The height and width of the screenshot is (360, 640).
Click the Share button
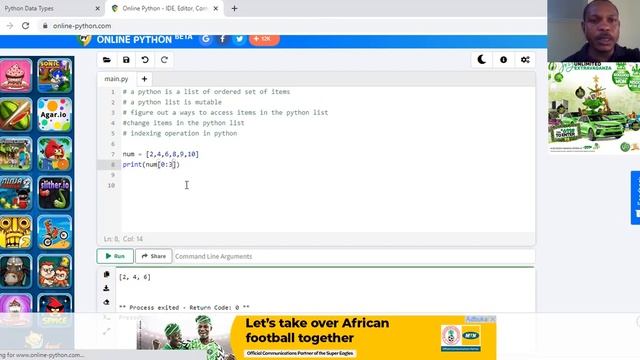[154, 256]
